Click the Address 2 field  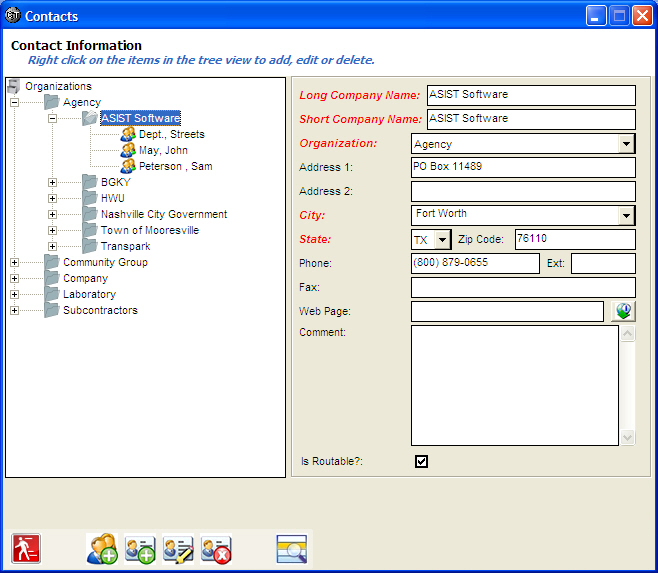(523, 191)
